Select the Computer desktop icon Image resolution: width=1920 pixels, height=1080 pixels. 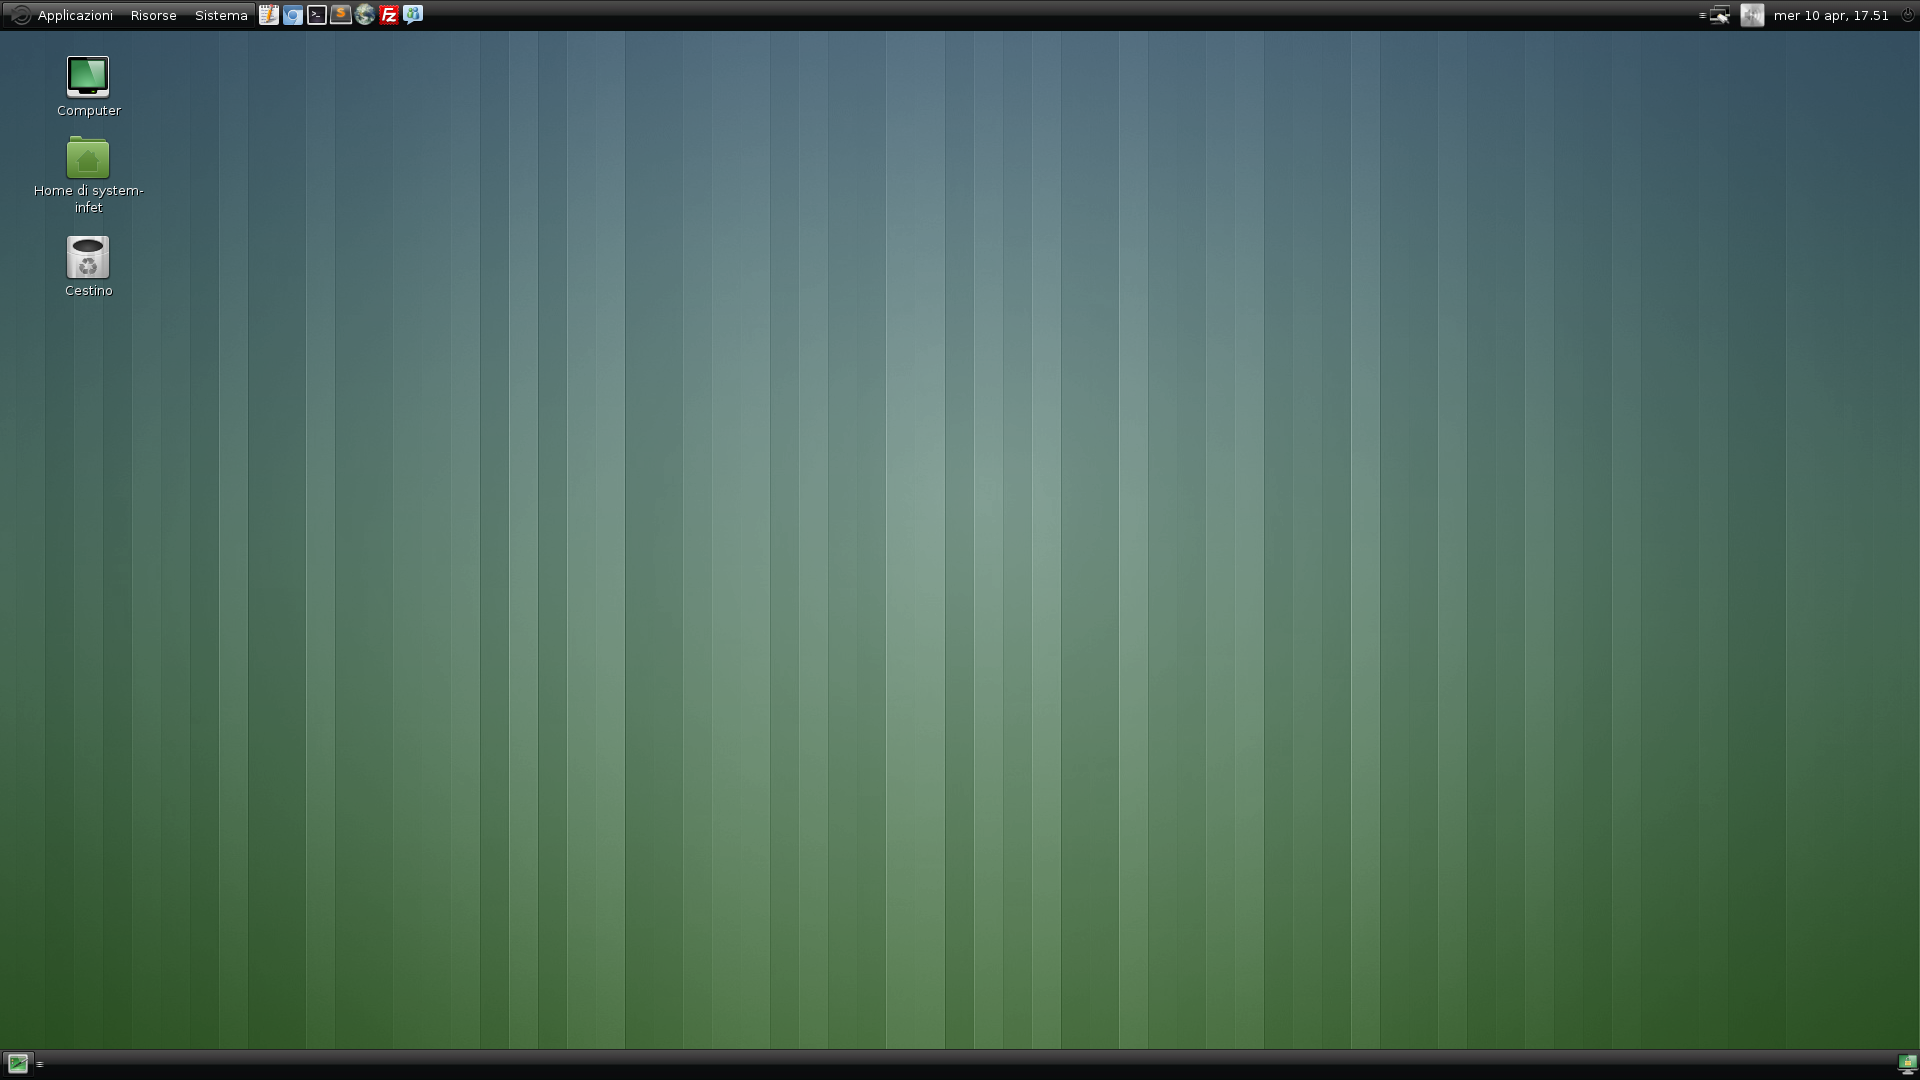pyautogui.click(x=88, y=78)
